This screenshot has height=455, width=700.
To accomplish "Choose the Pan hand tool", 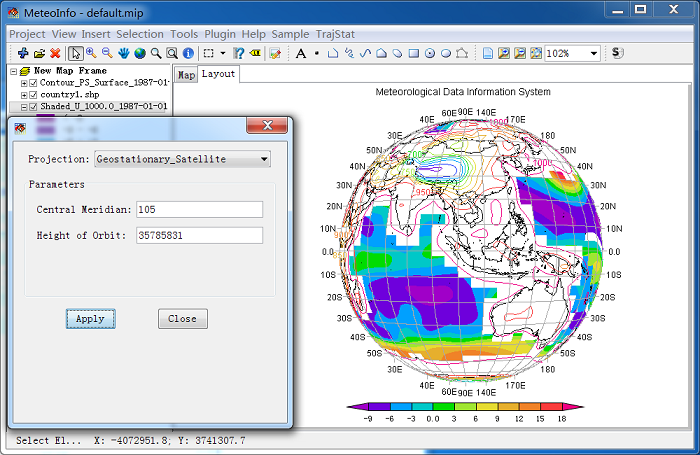I will pos(124,54).
